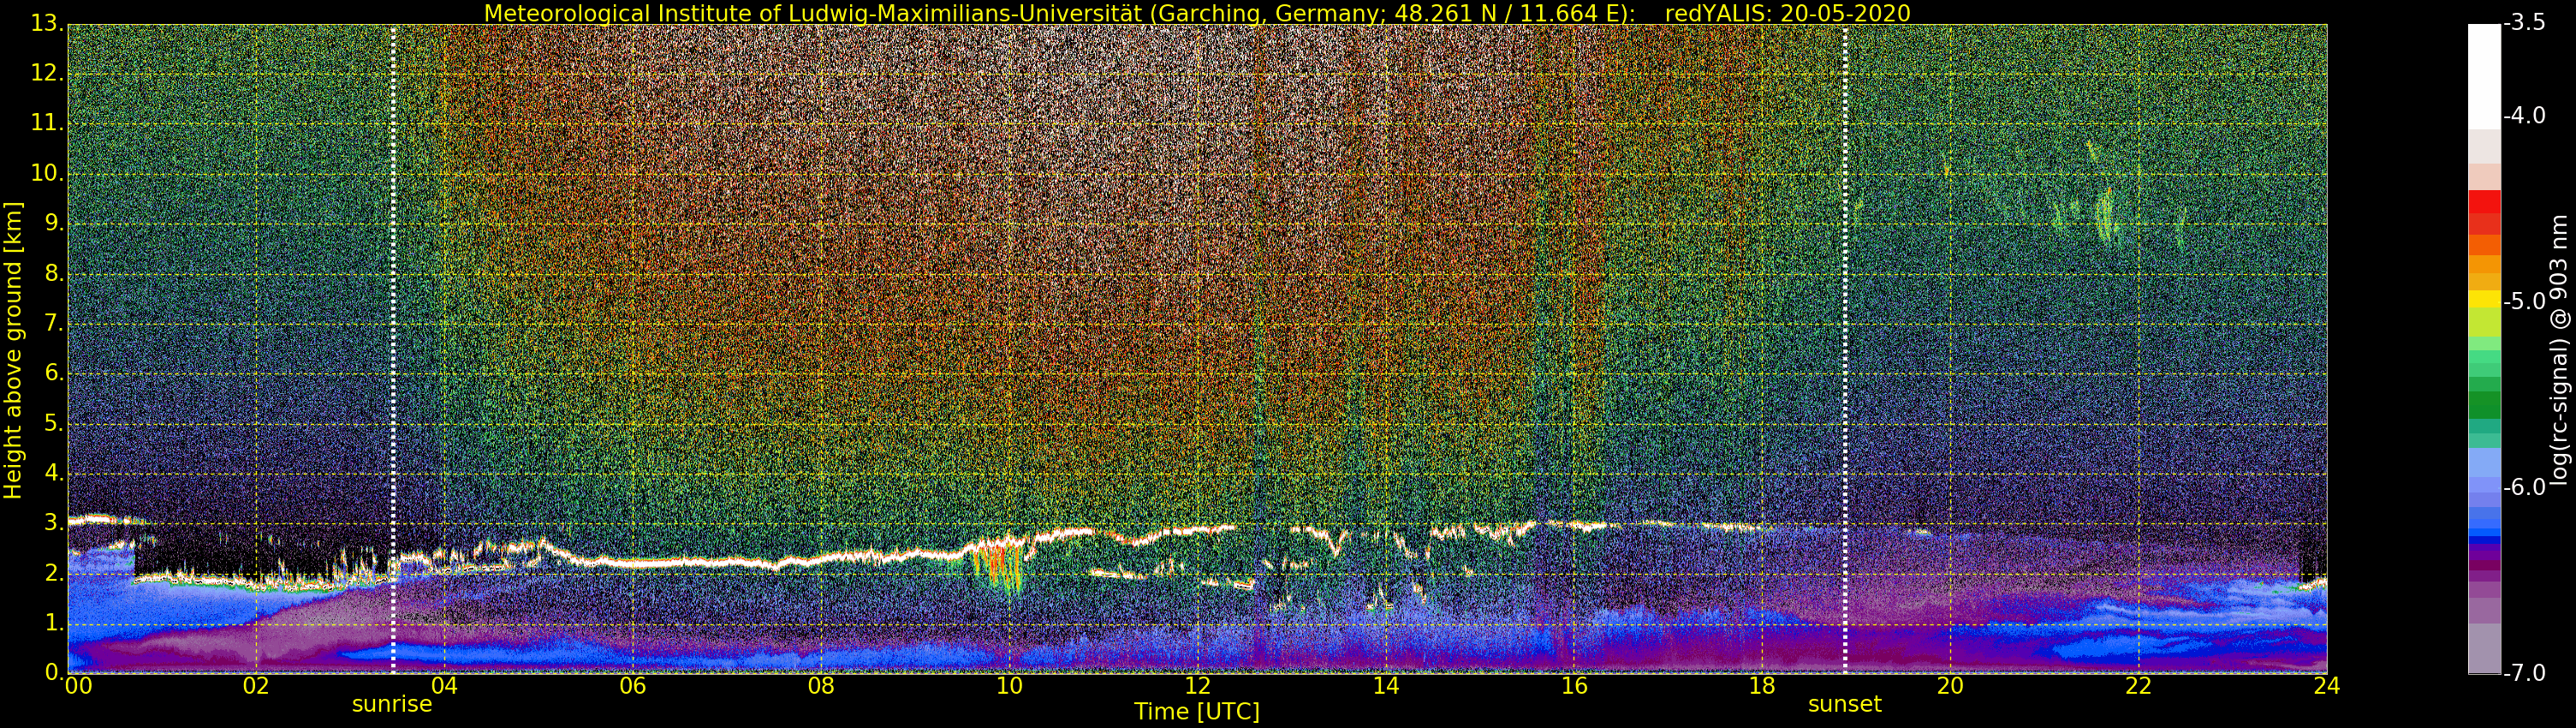Click the white segment atop the colorbar
Viewport: 2576px width, 728px height.
coord(2484,76)
